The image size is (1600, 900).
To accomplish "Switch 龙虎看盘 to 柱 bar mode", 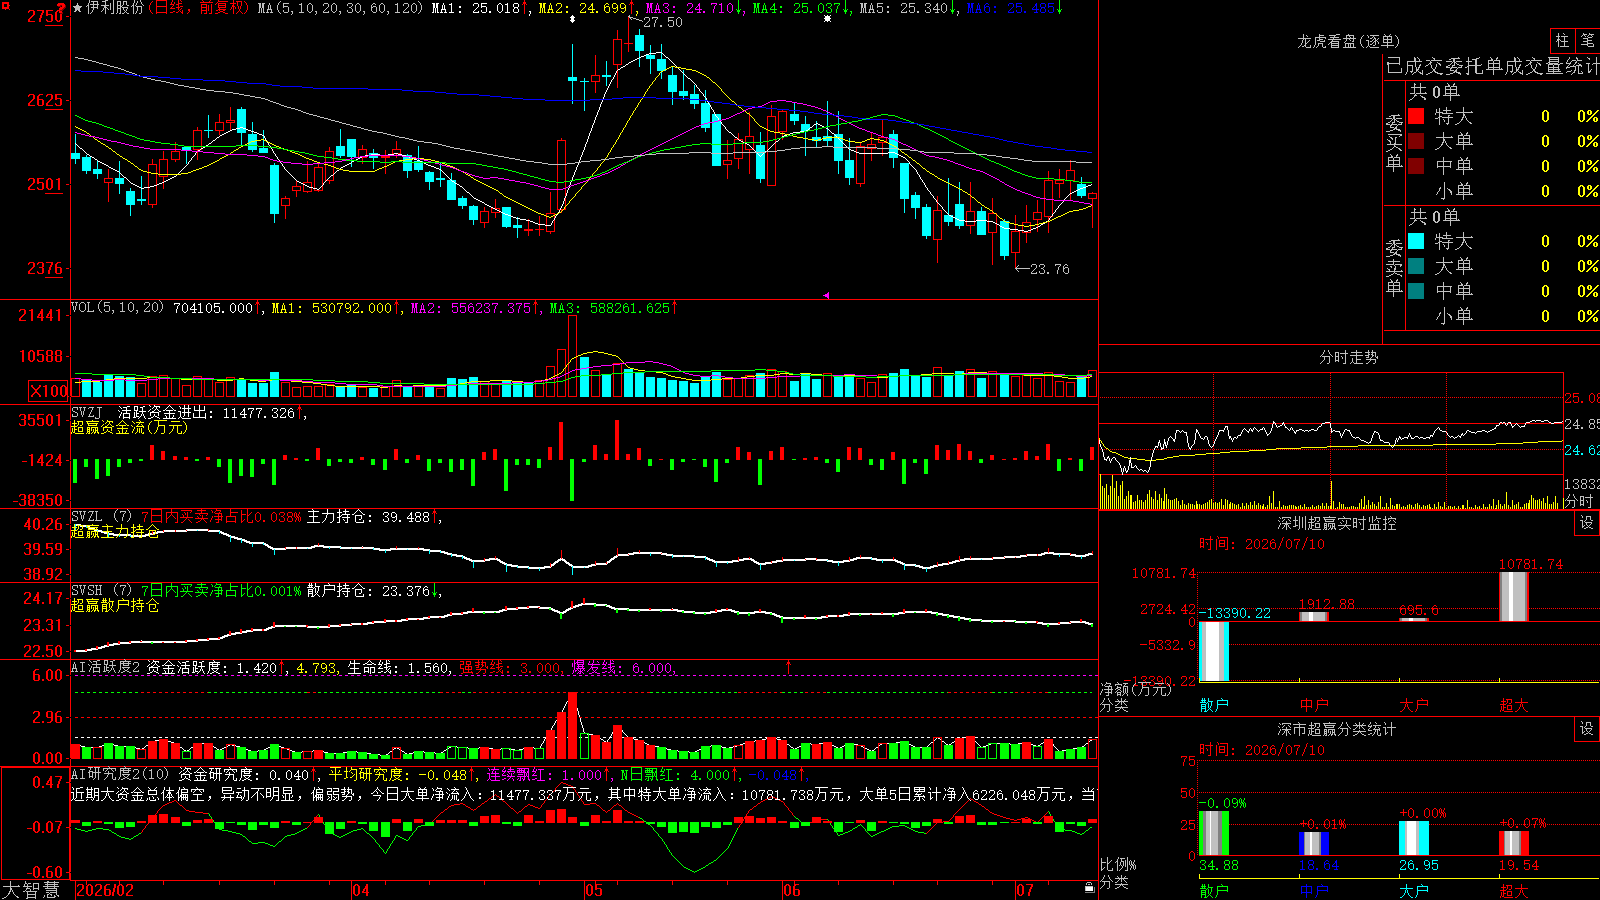I will [x=1562, y=41].
